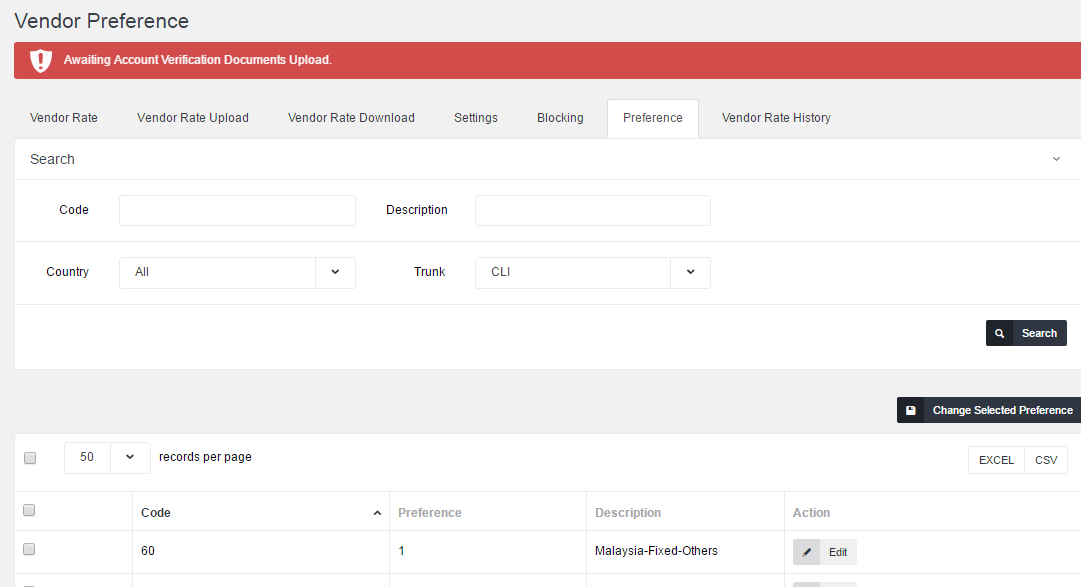Click the shield warning icon in red banner
The image size is (1081, 587).
(40, 60)
